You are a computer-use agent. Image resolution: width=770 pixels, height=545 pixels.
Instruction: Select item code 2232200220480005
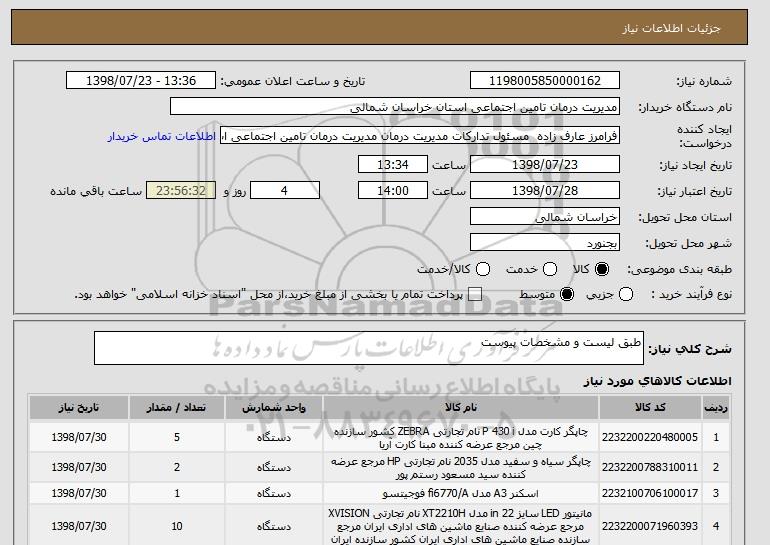[x=650, y=437]
